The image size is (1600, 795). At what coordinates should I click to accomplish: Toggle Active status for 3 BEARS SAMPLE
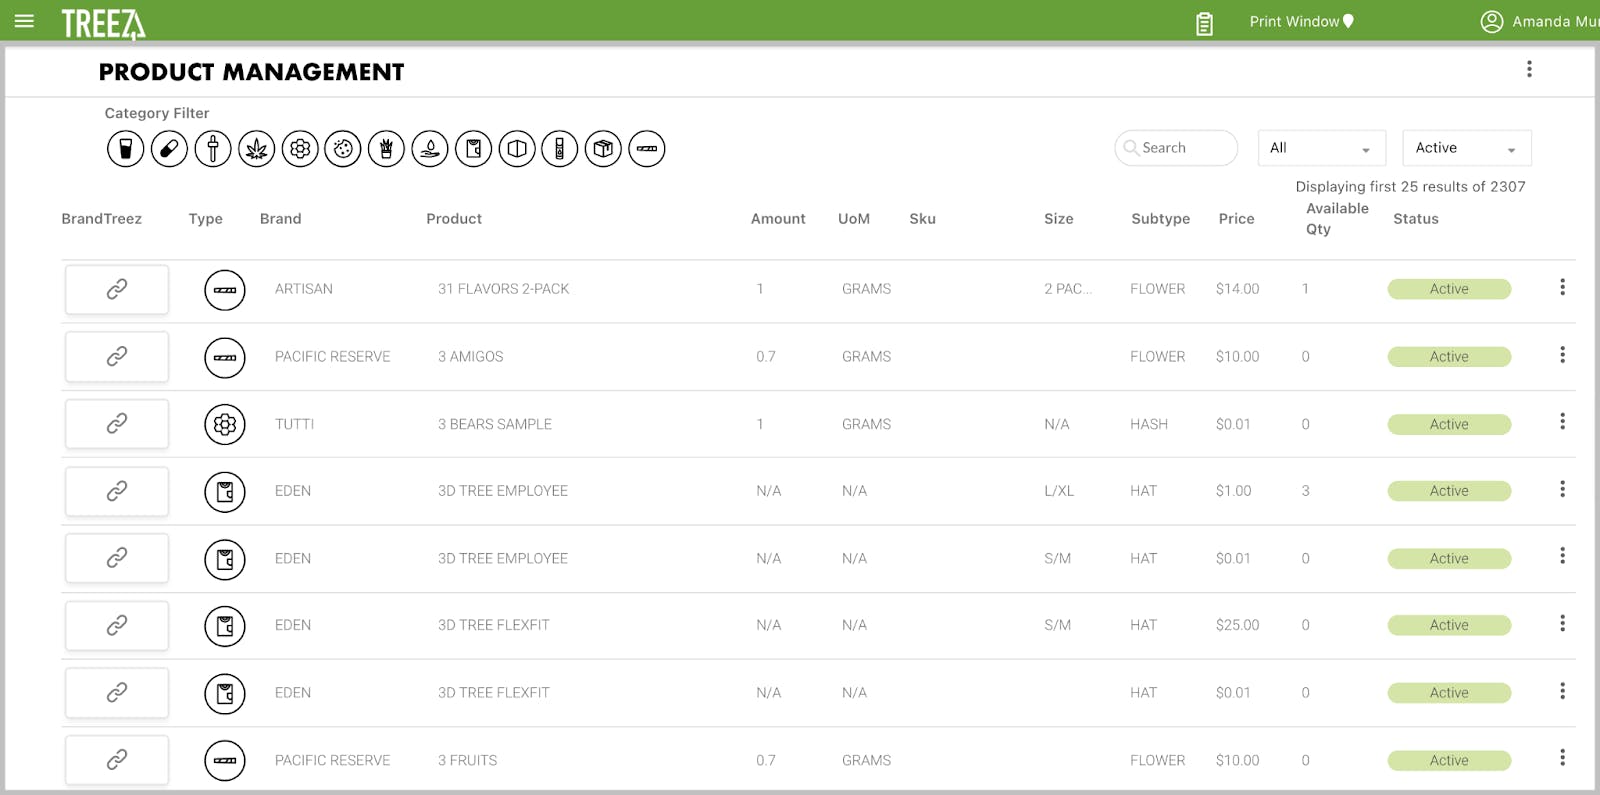coord(1449,424)
